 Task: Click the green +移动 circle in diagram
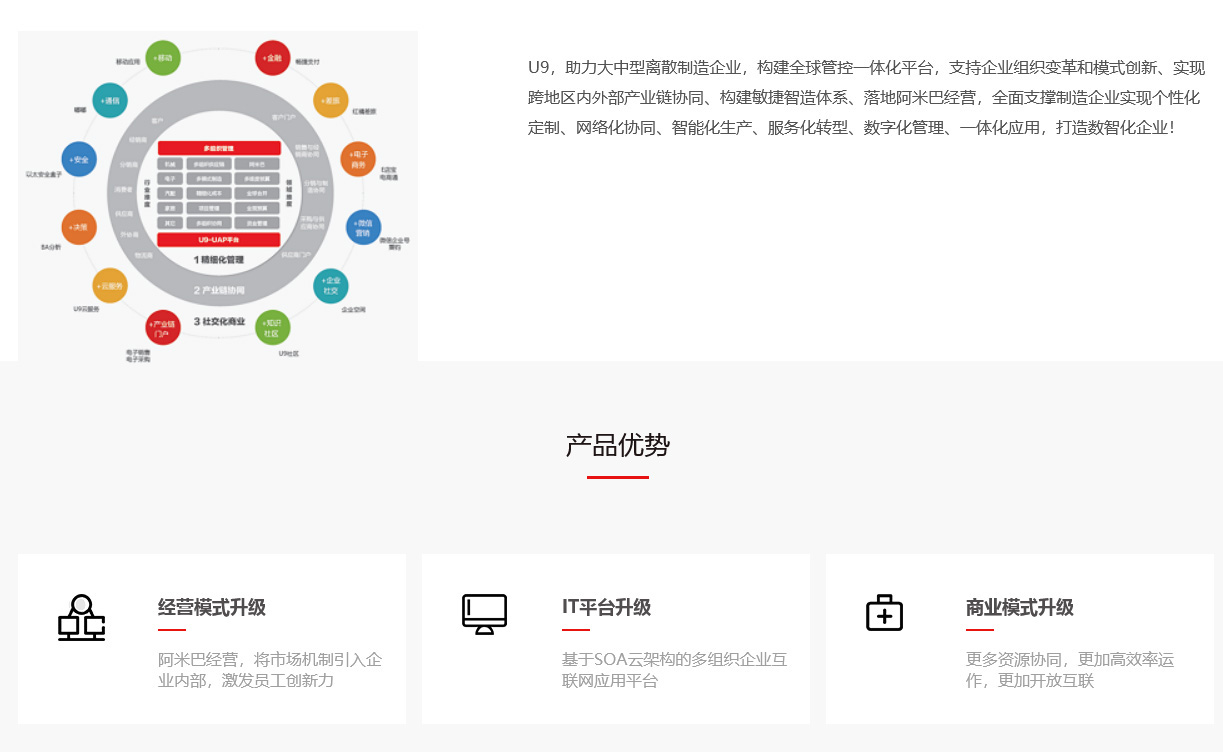coord(162,58)
